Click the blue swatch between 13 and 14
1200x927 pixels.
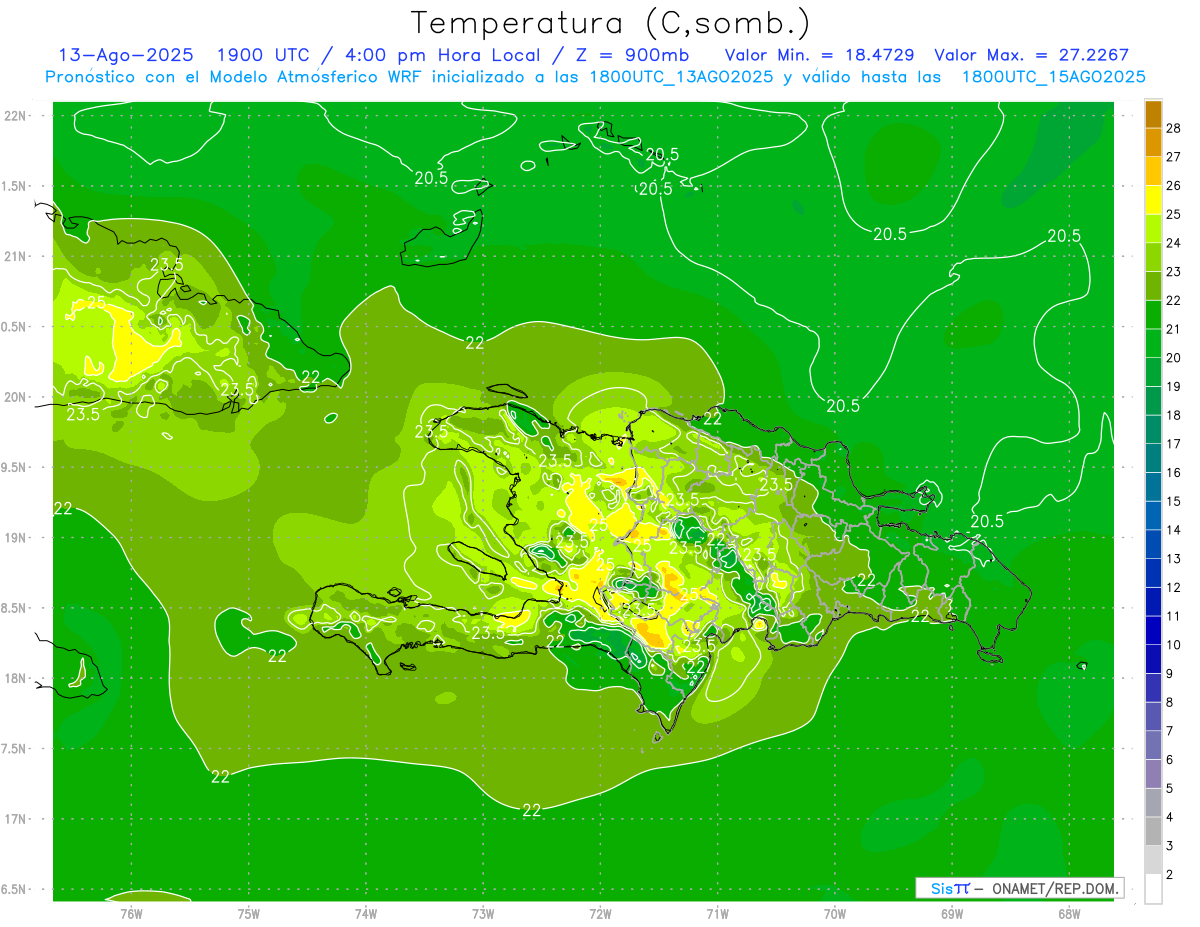(x=1153, y=545)
